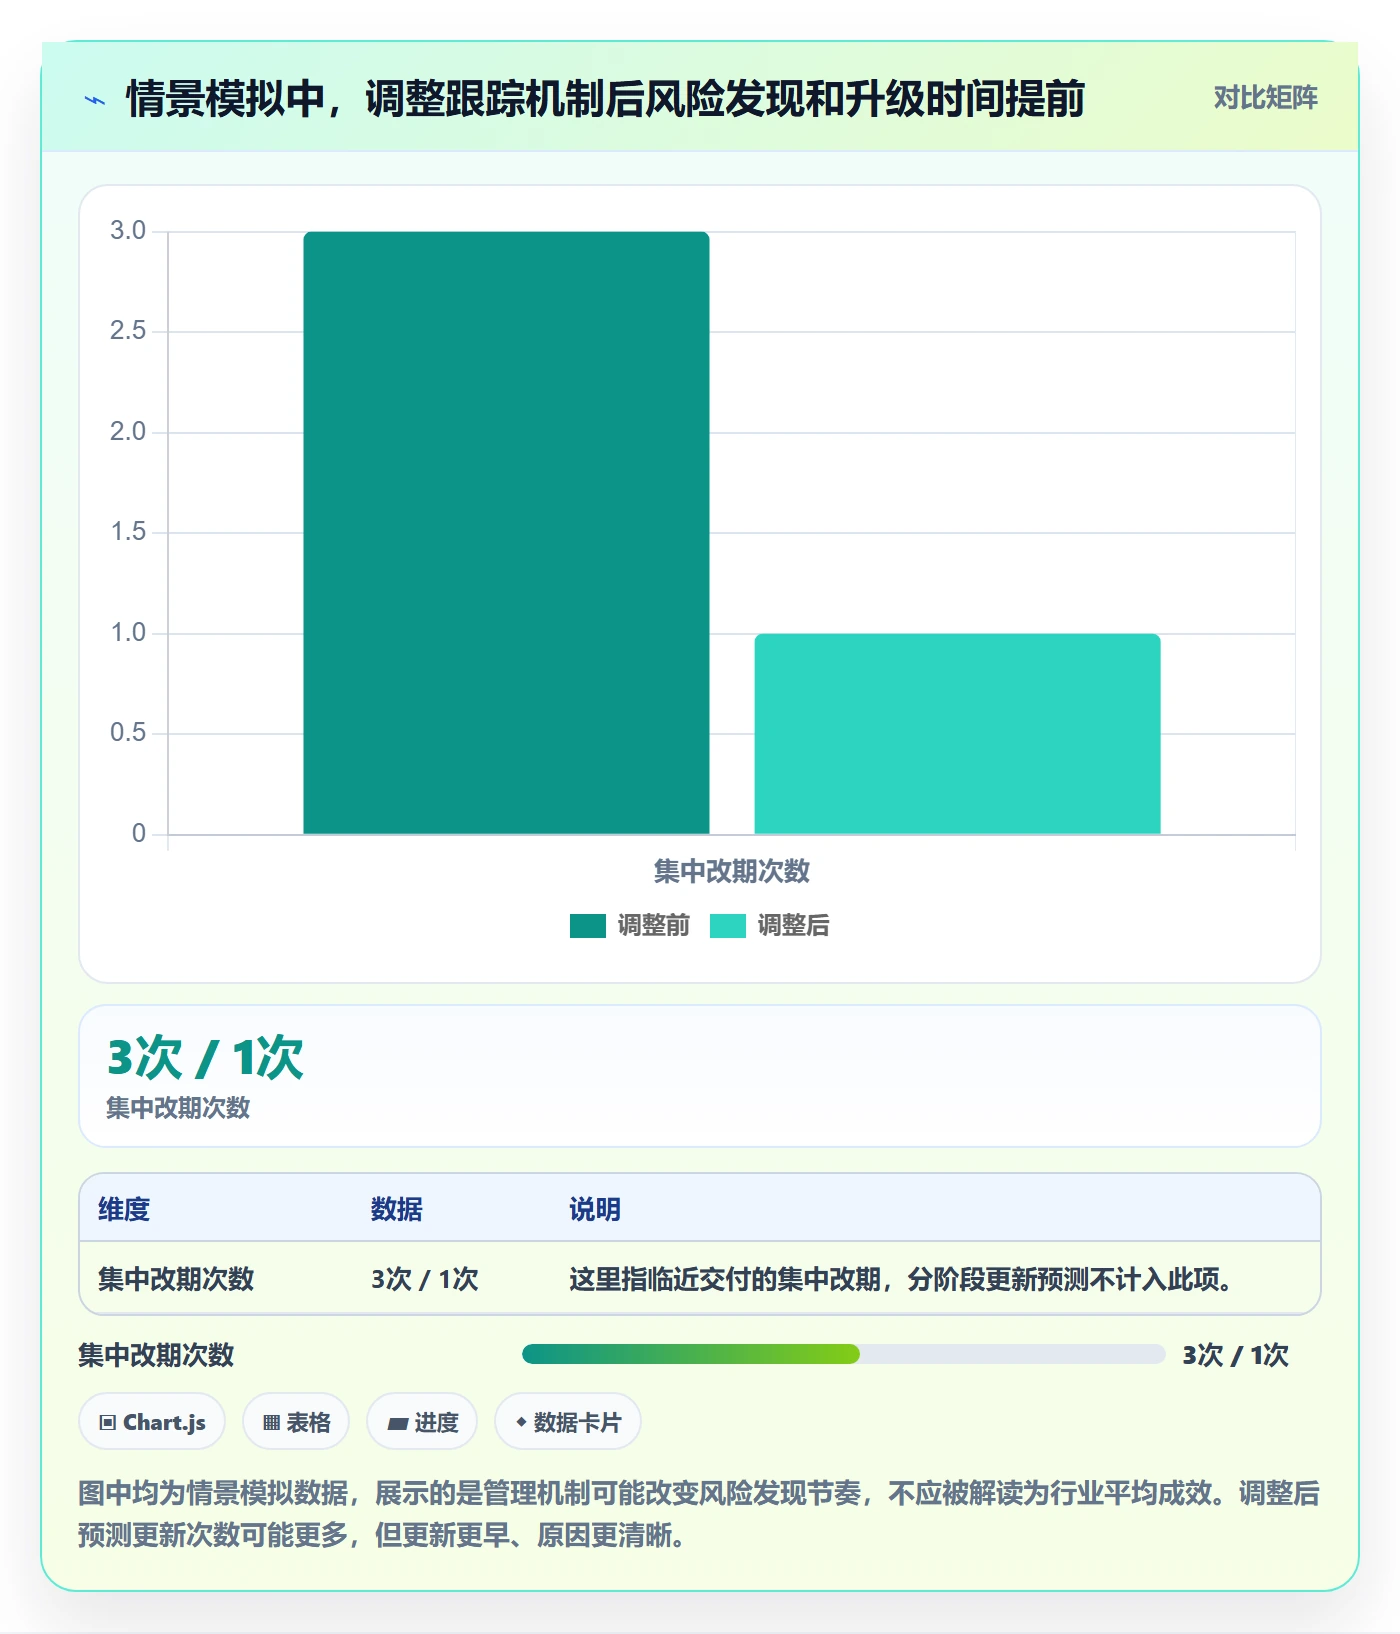Screen dimensions: 1400x1634
Task: Toggle the 调整前 legend color swatch
Action: tap(588, 926)
